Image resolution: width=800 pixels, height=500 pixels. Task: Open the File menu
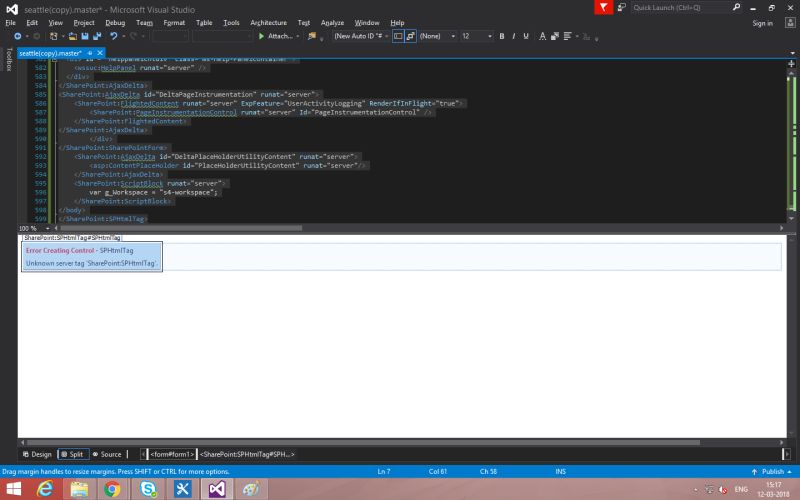[x=10, y=22]
